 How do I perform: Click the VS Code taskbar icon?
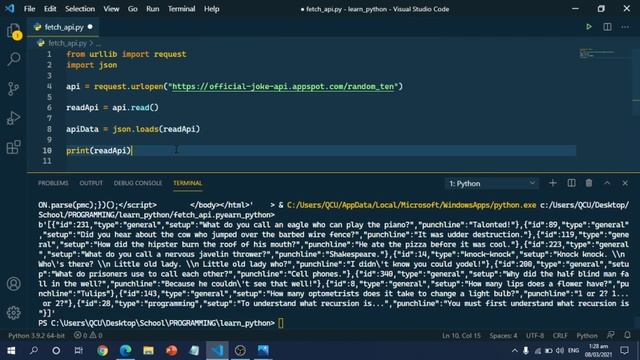pos(217,350)
